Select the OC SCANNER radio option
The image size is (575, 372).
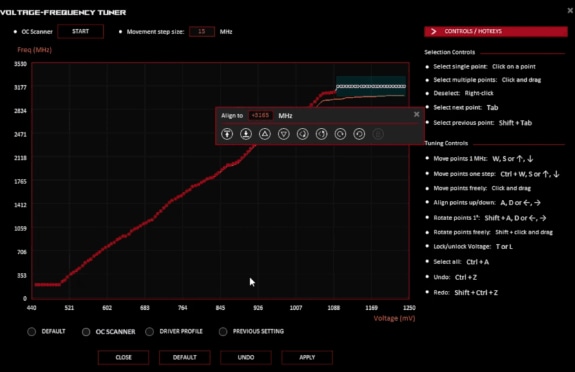86,332
